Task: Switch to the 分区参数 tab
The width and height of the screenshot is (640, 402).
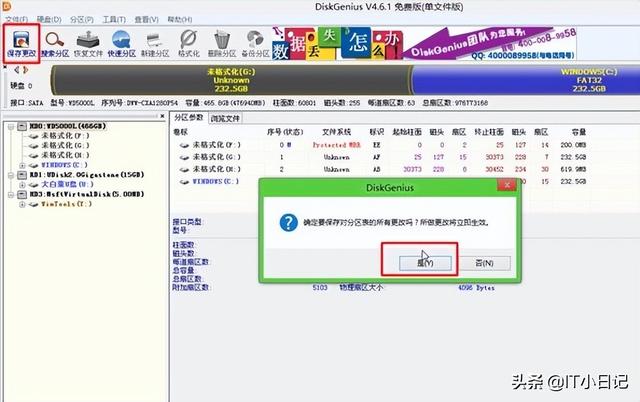Action: point(189,118)
